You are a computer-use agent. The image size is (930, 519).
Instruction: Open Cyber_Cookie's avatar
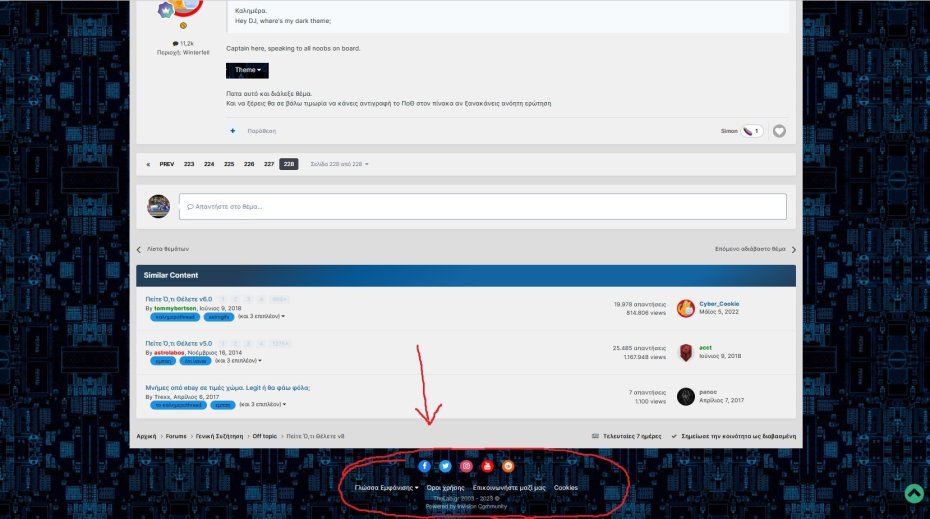click(686, 308)
